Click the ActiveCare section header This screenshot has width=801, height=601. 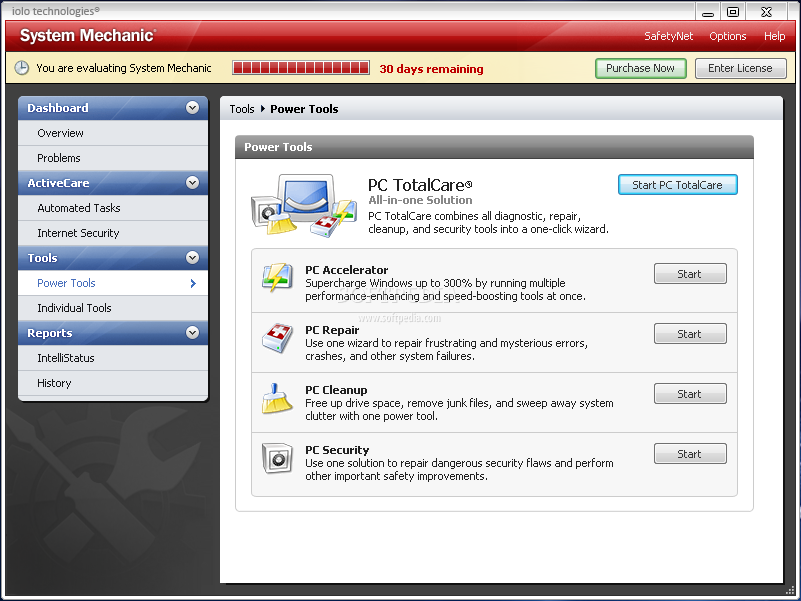tap(113, 183)
